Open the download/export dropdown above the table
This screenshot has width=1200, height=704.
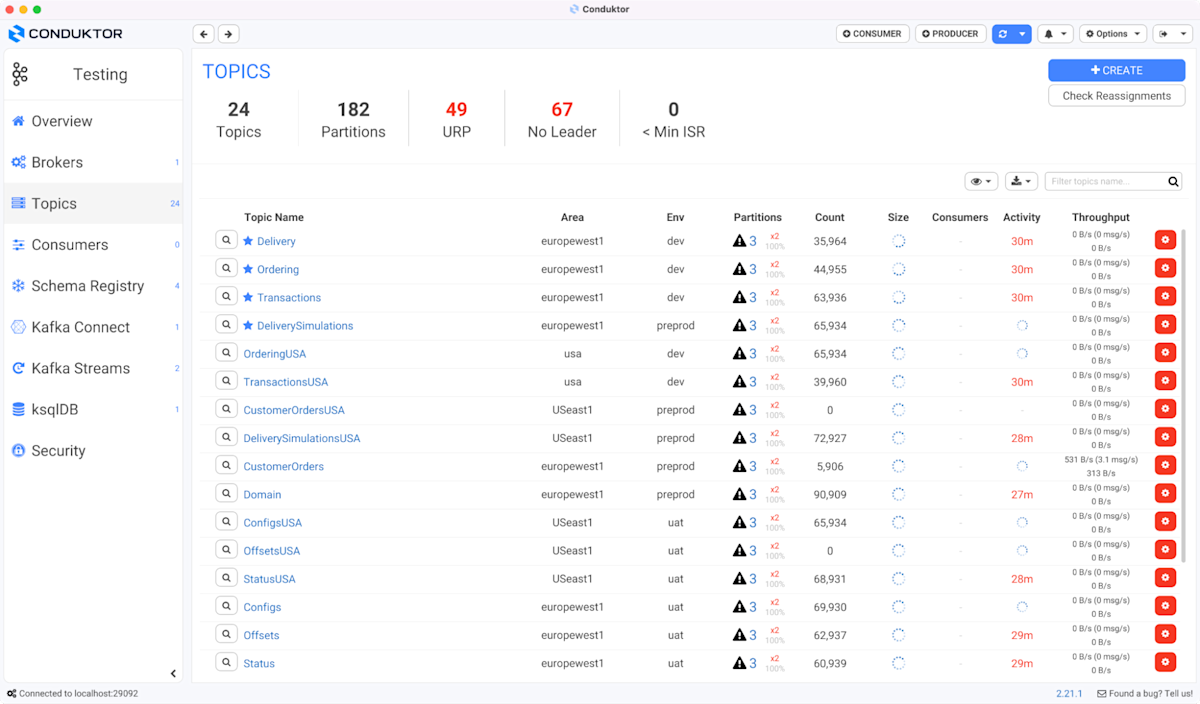tap(1021, 181)
